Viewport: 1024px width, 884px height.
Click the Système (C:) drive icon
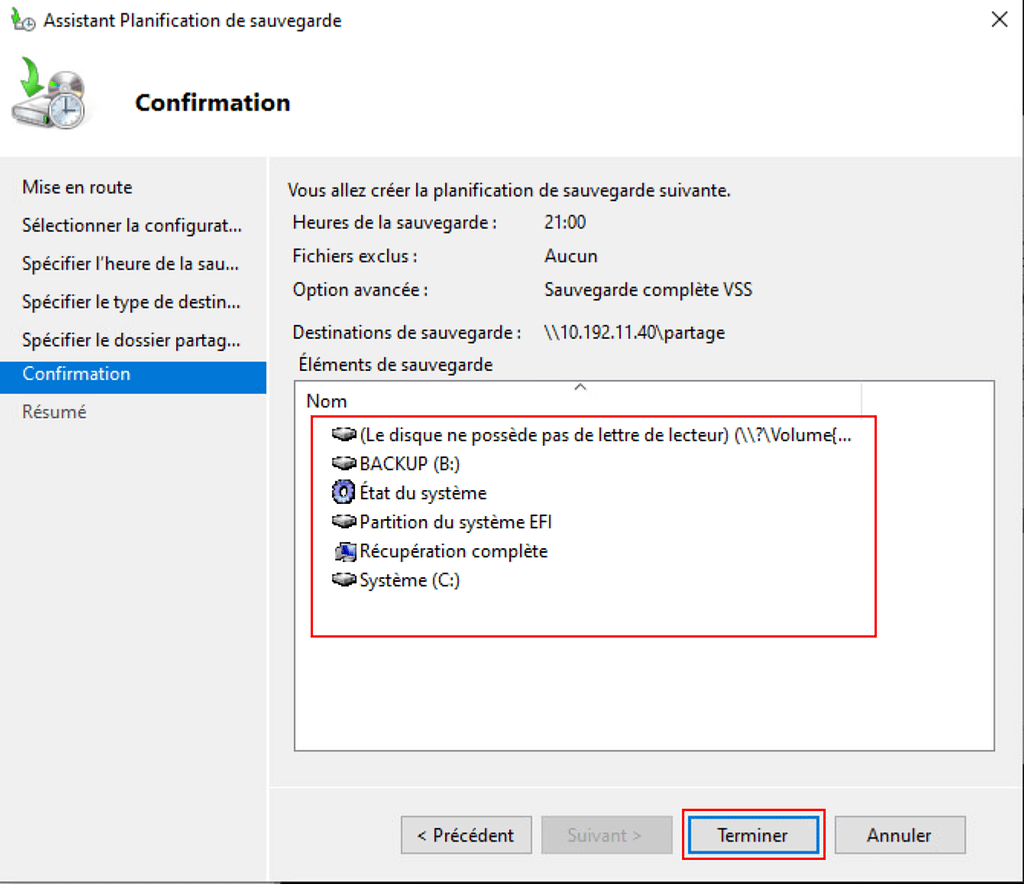click(x=344, y=580)
